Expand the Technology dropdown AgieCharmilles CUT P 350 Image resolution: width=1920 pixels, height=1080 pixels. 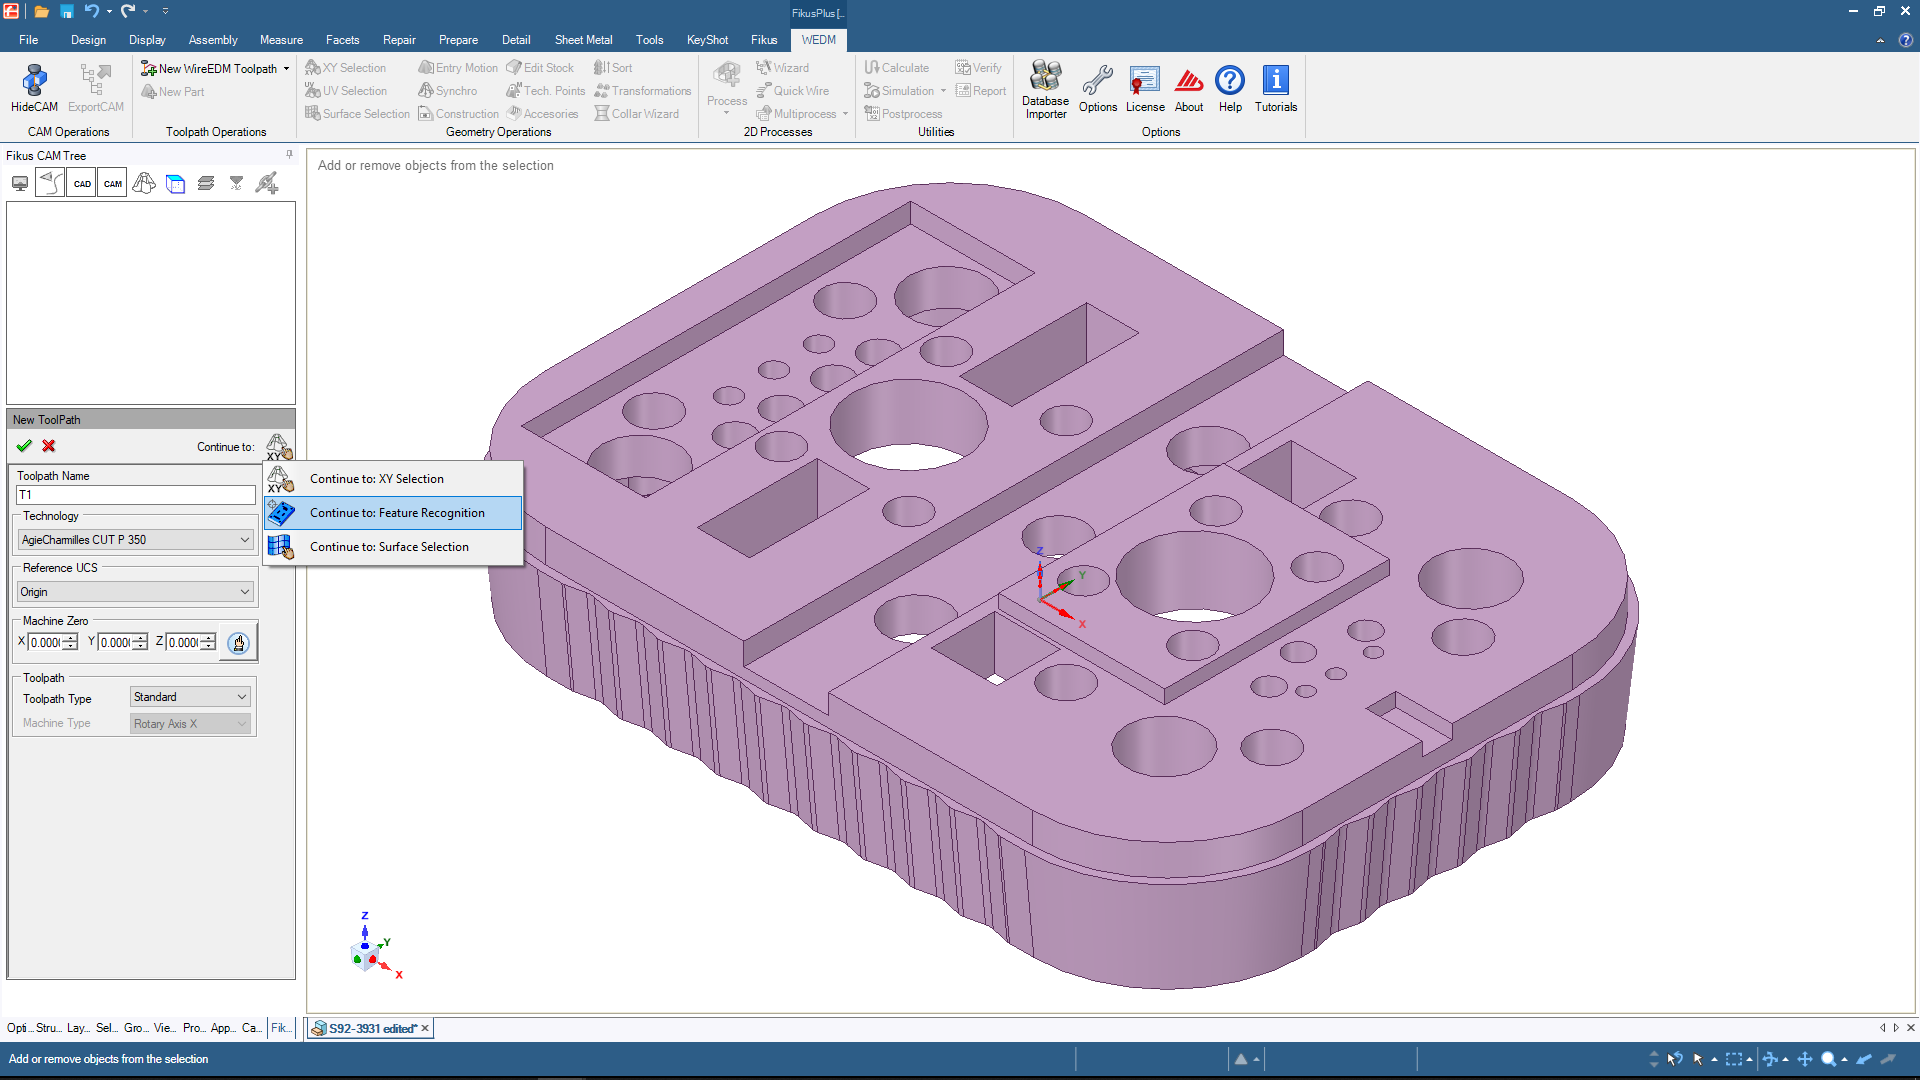coord(244,540)
